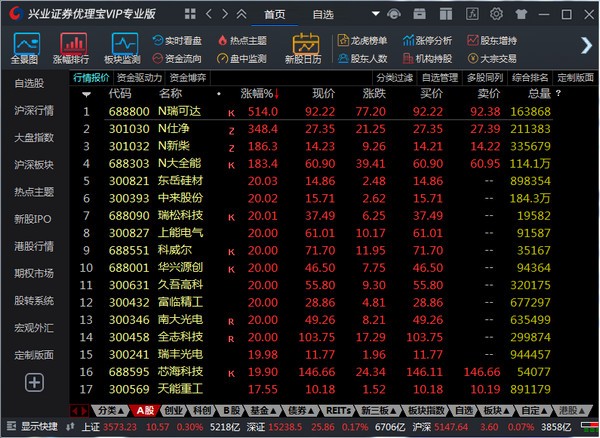Open the 龙虎榜单 toolbar item
600x438 pixels.
tap(363, 41)
